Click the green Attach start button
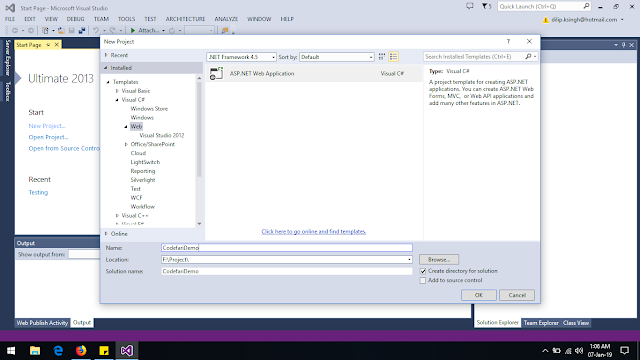The height and width of the screenshot is (360, 640). pyautogui.click(x=144, y=31)
